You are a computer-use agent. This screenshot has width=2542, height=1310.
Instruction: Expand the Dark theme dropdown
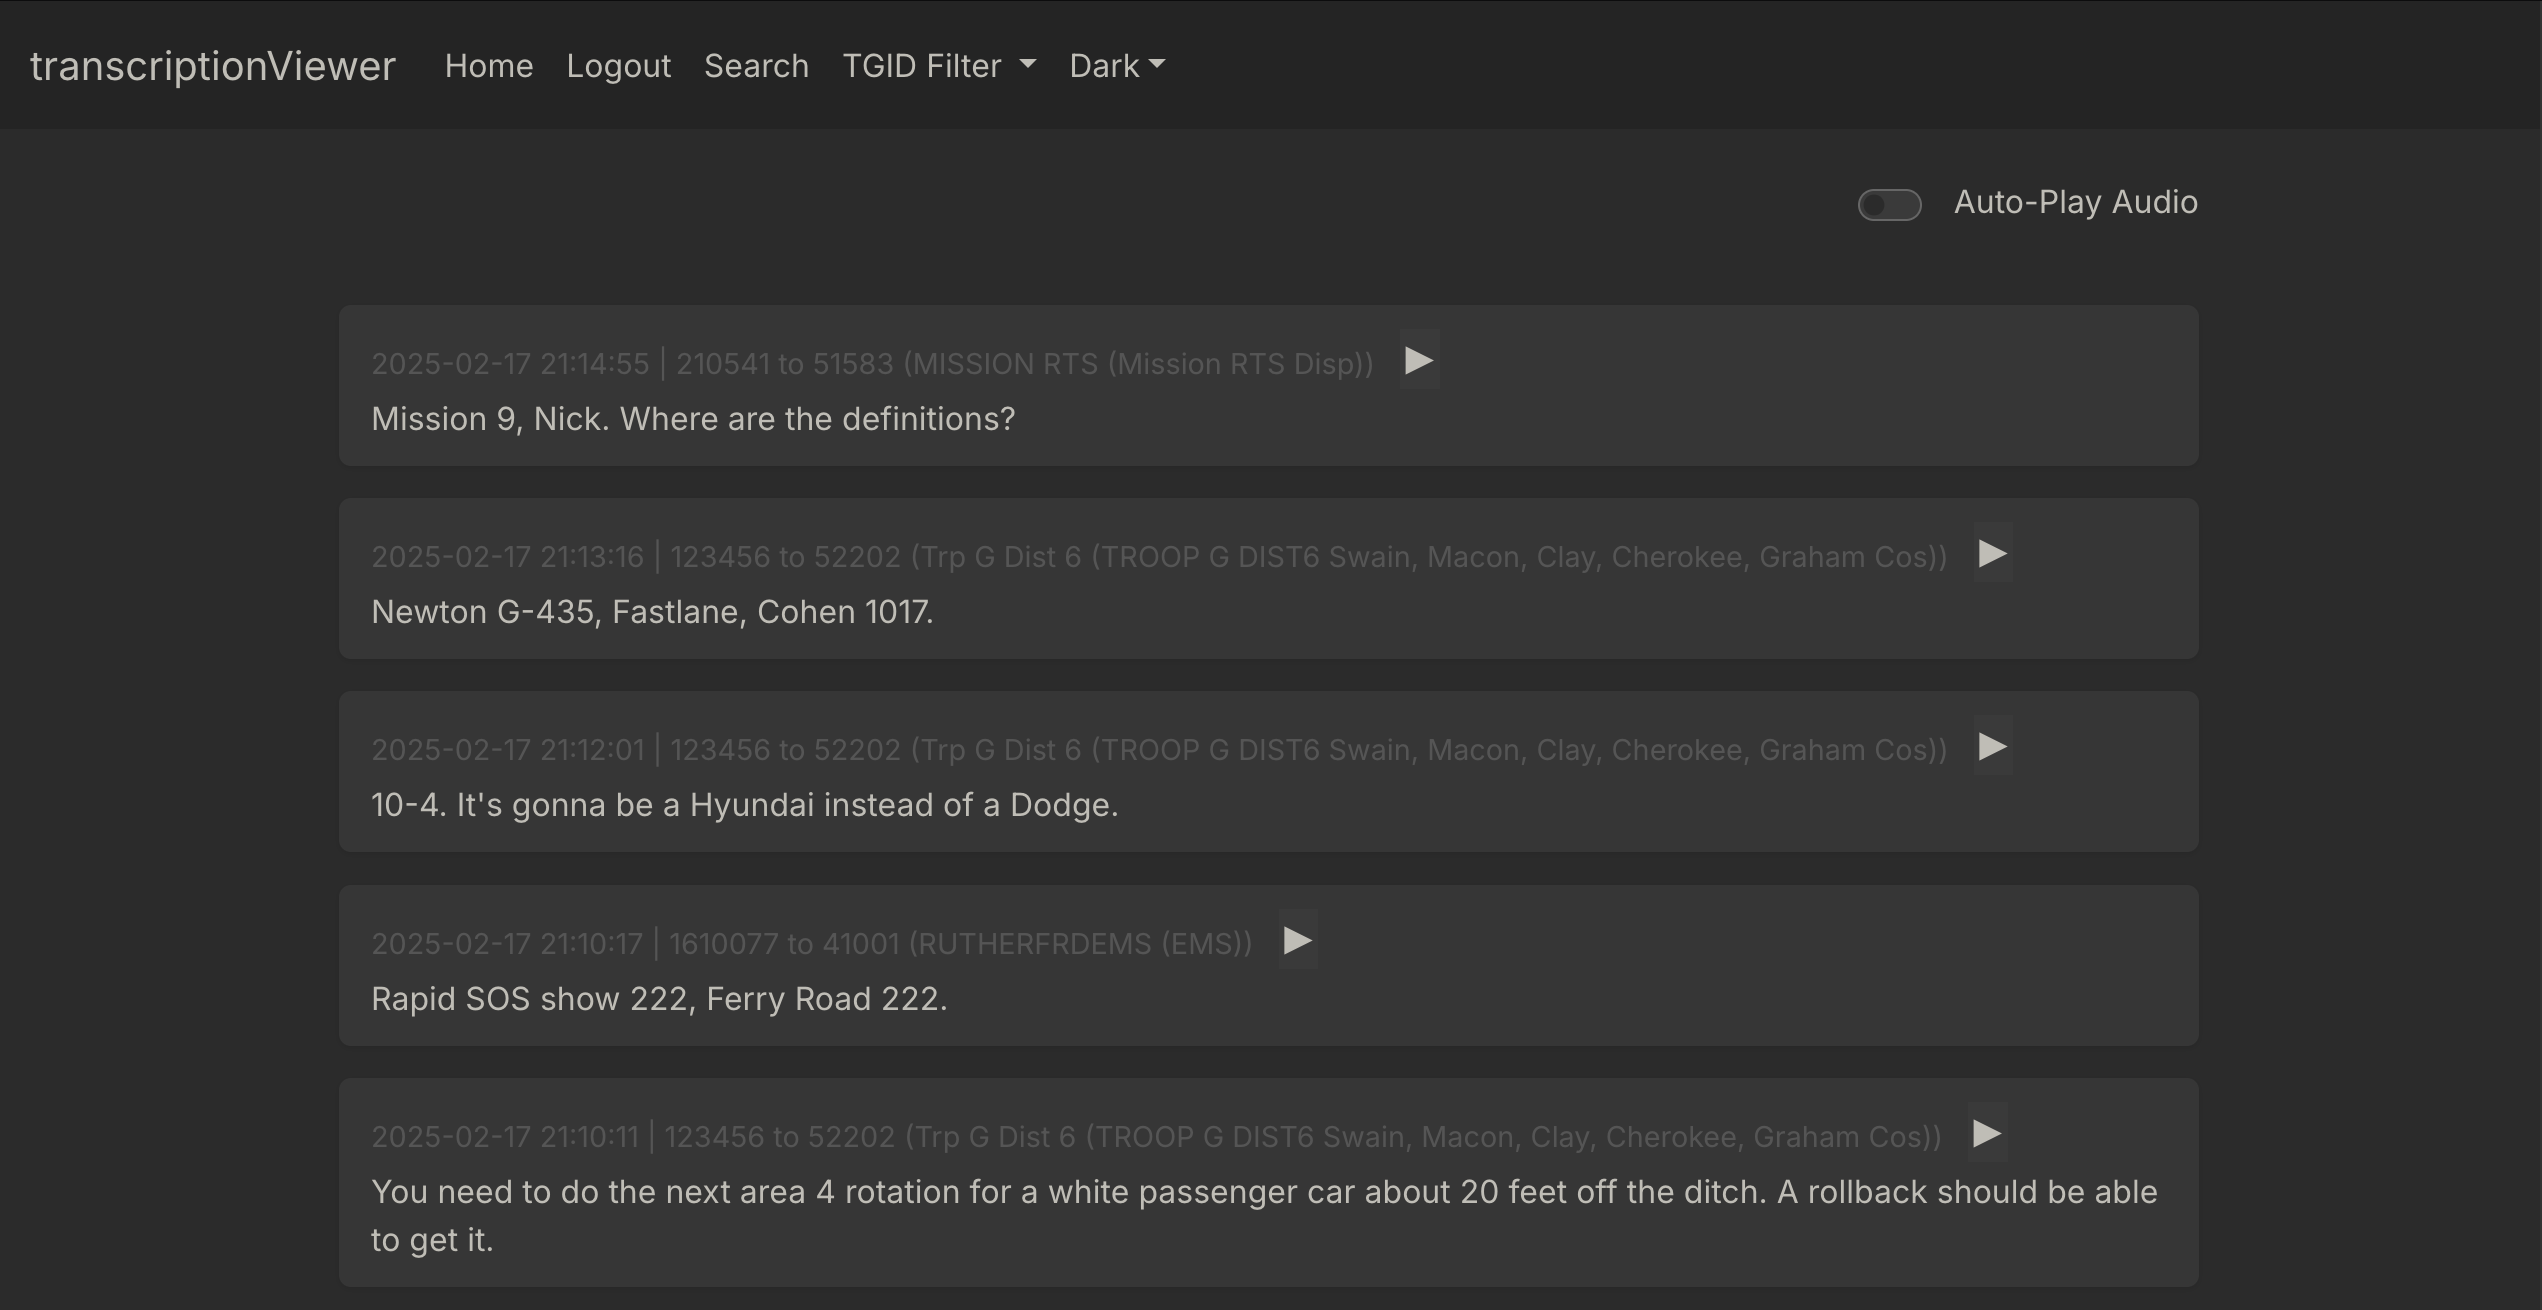pos(1116,66)
